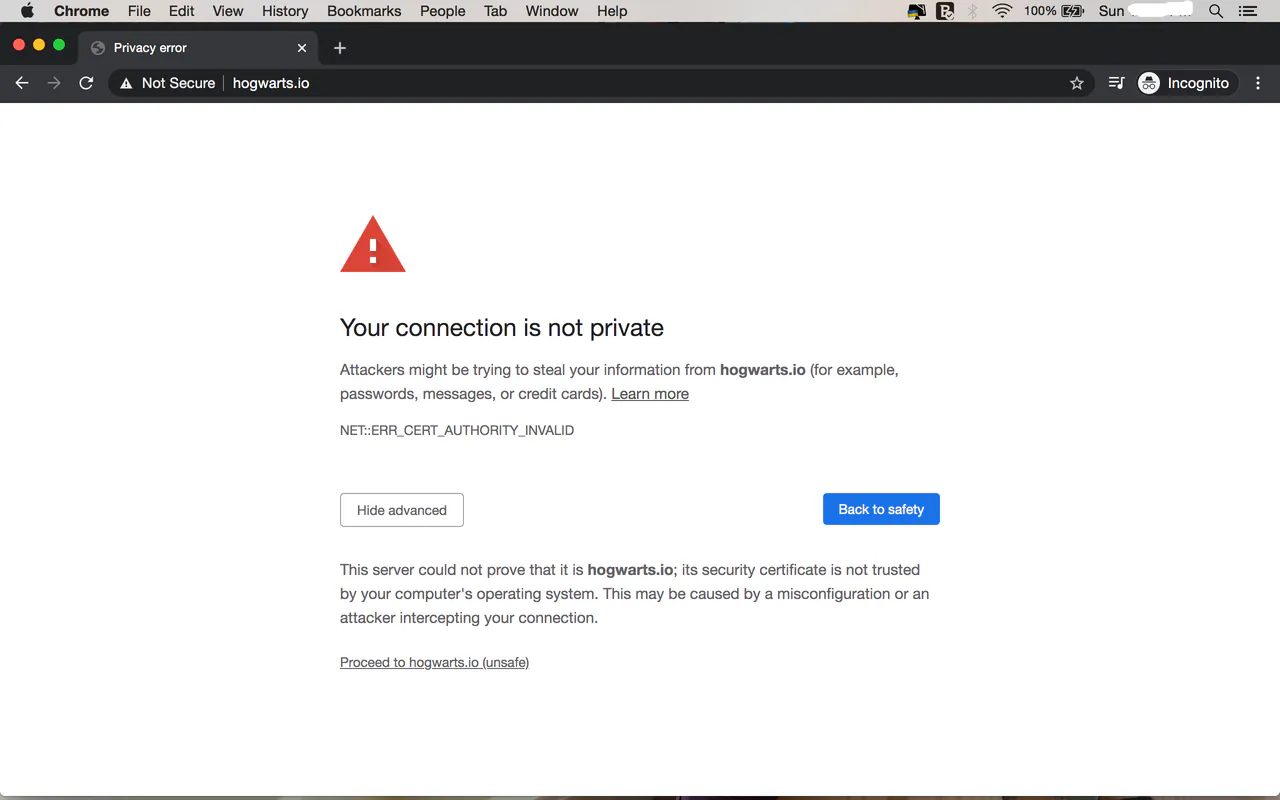Open the Tab menu

click(495, 11)
